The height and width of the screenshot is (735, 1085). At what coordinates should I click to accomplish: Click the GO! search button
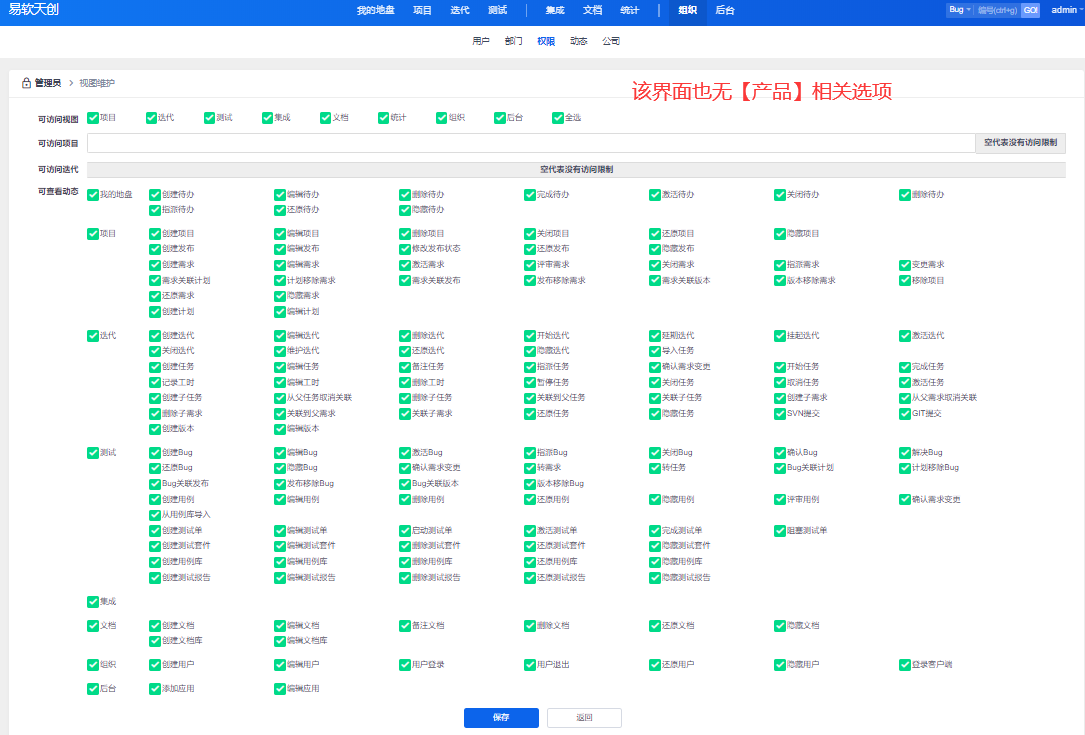click(1030, 10)
